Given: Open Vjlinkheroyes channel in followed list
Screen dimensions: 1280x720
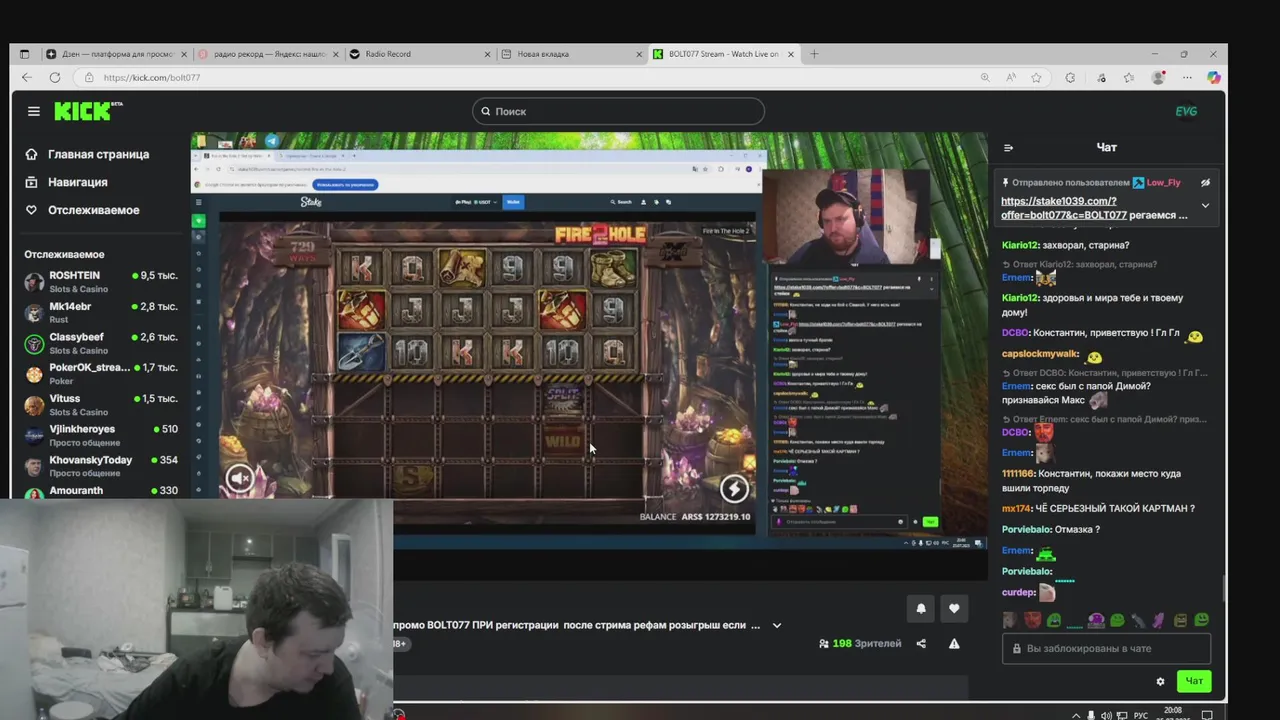Looking at the screenshot, I should tap(102, 435).
